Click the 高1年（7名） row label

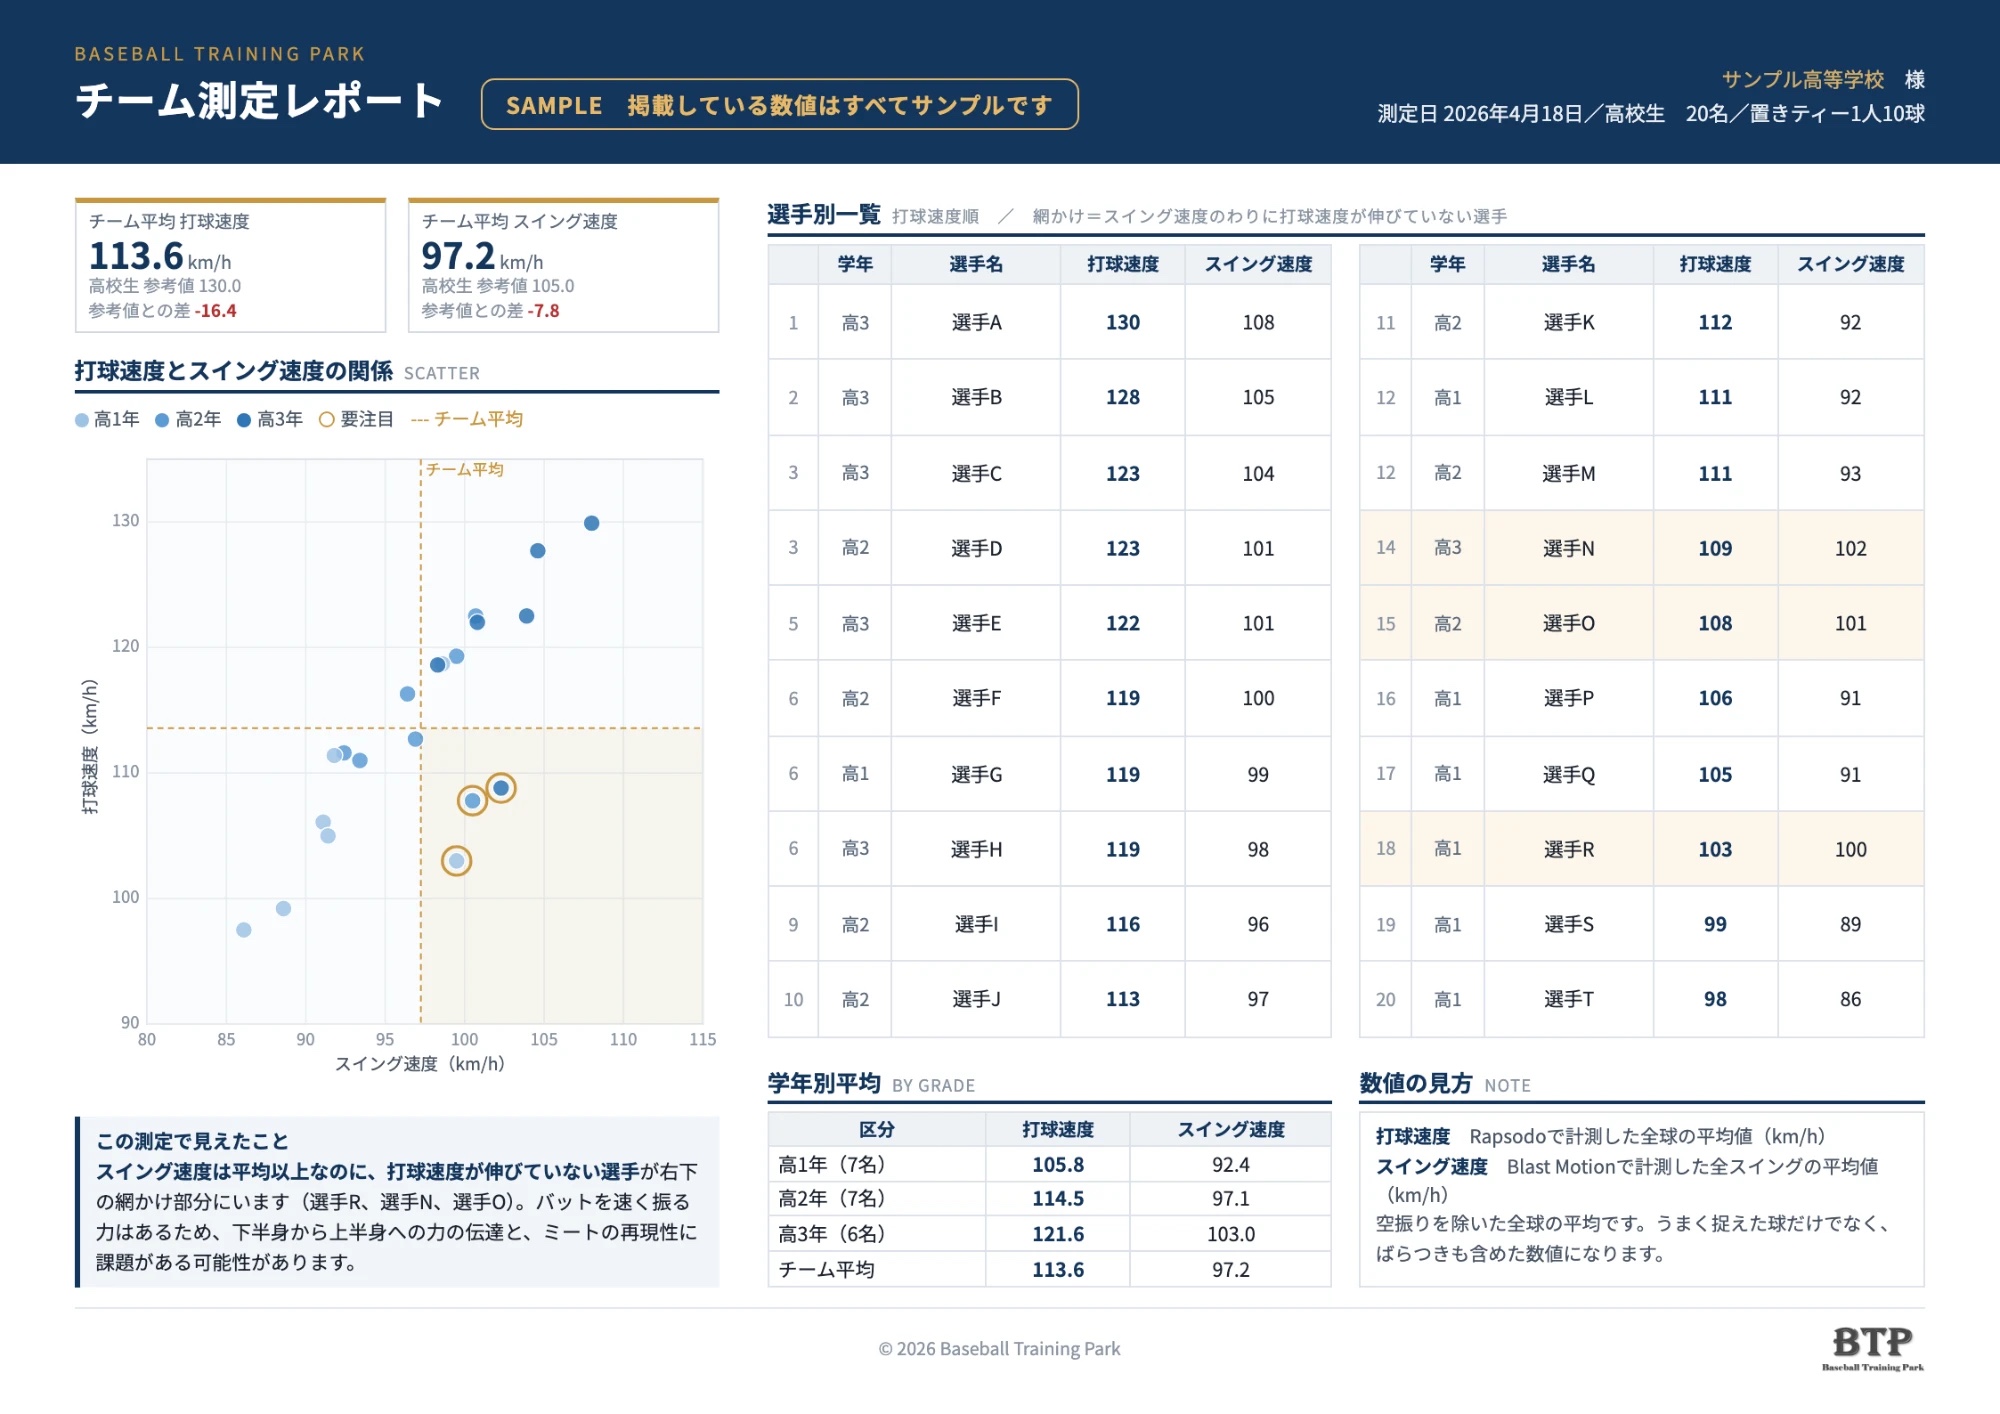(x=832, y=1164)
